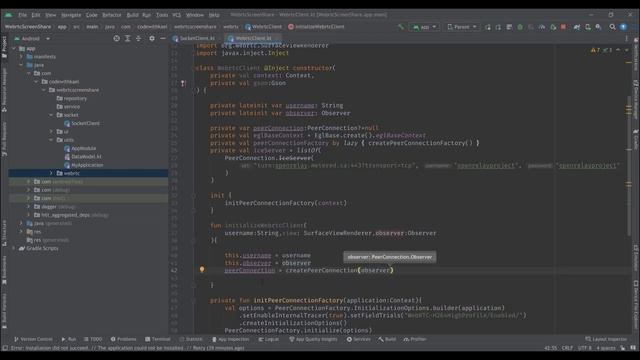Open the Problems tool window
Screen dimensions: 640x360
click(124, 339)
